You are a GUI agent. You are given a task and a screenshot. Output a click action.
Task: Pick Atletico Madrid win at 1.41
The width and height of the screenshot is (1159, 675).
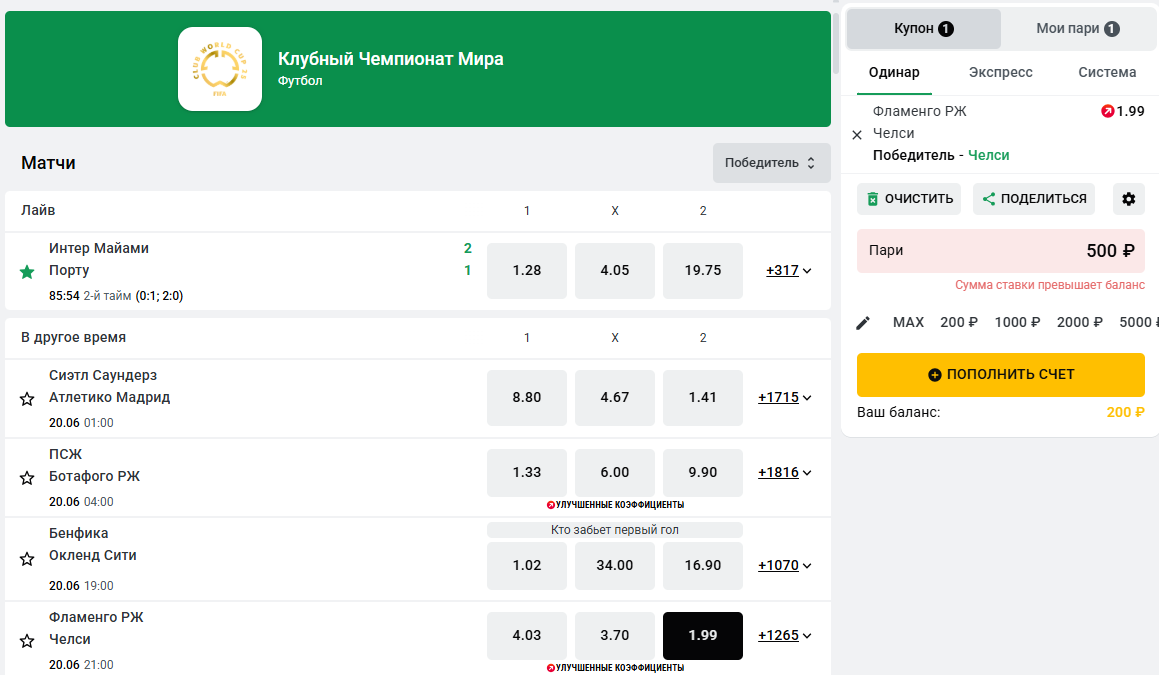[703, 398]
